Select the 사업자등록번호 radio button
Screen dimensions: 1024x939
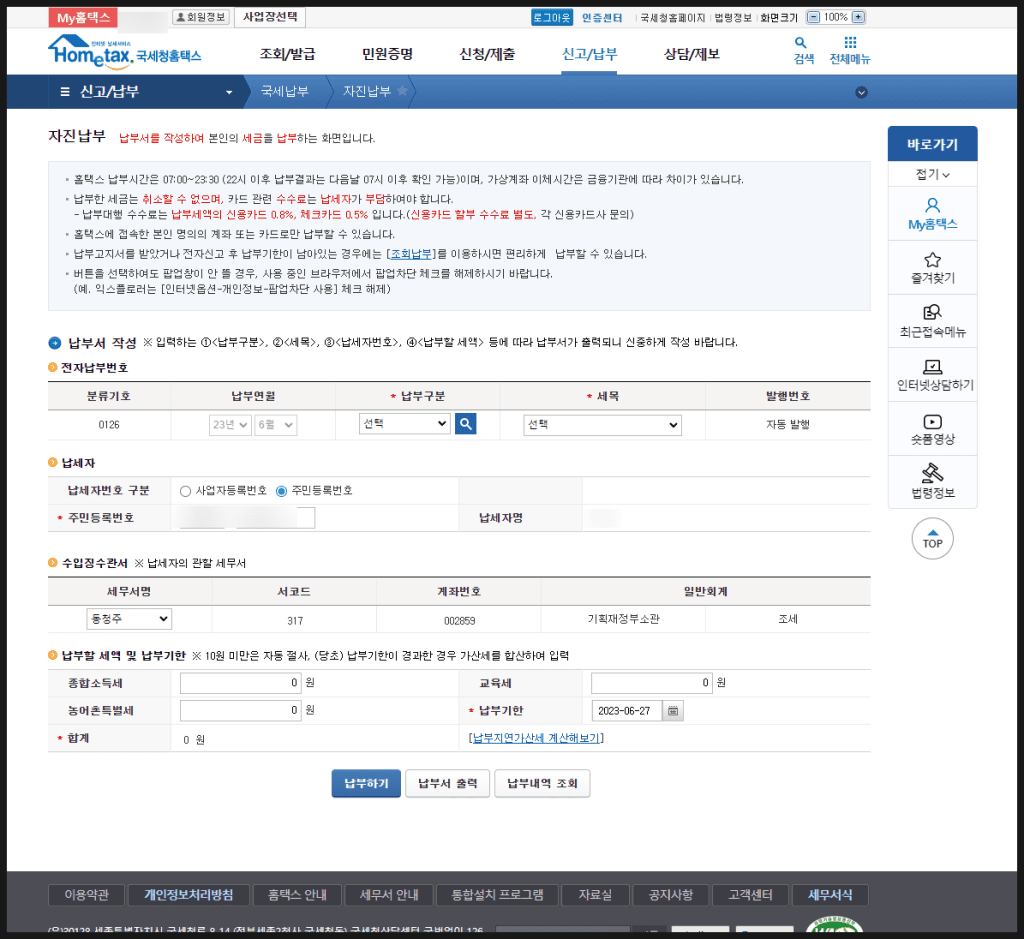186,491
